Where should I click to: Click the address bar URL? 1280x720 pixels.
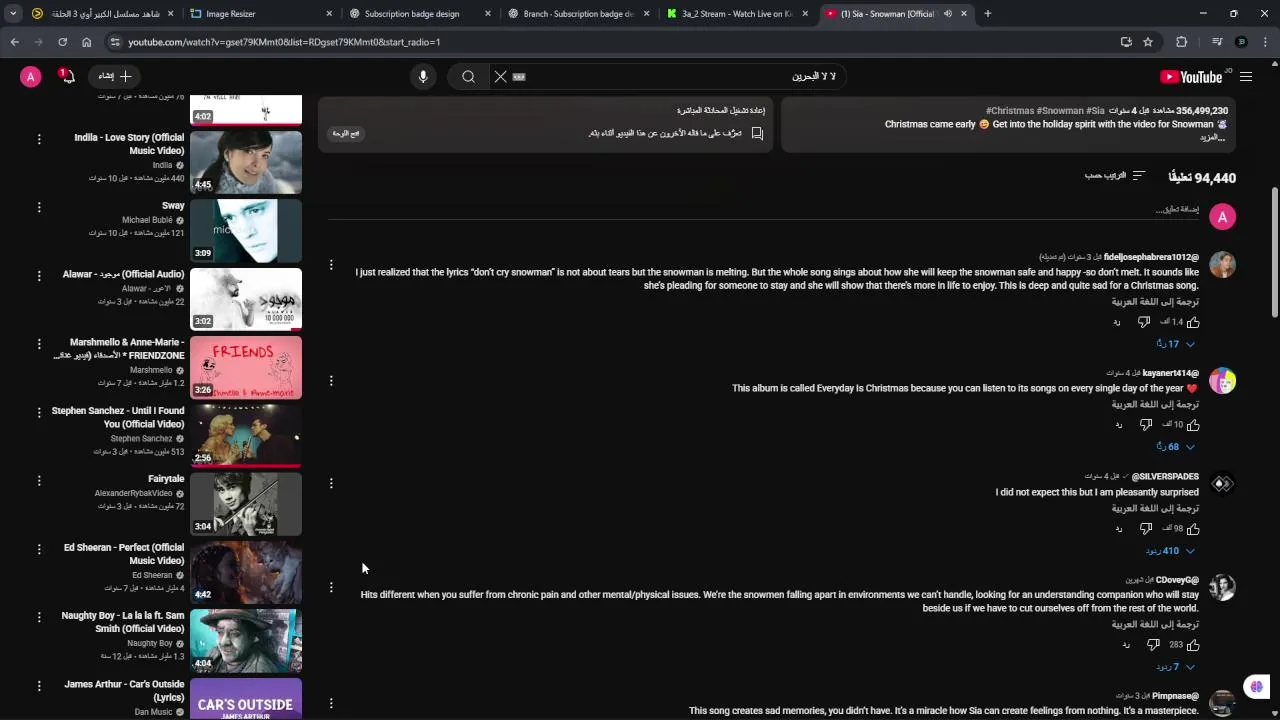[284, 42]
